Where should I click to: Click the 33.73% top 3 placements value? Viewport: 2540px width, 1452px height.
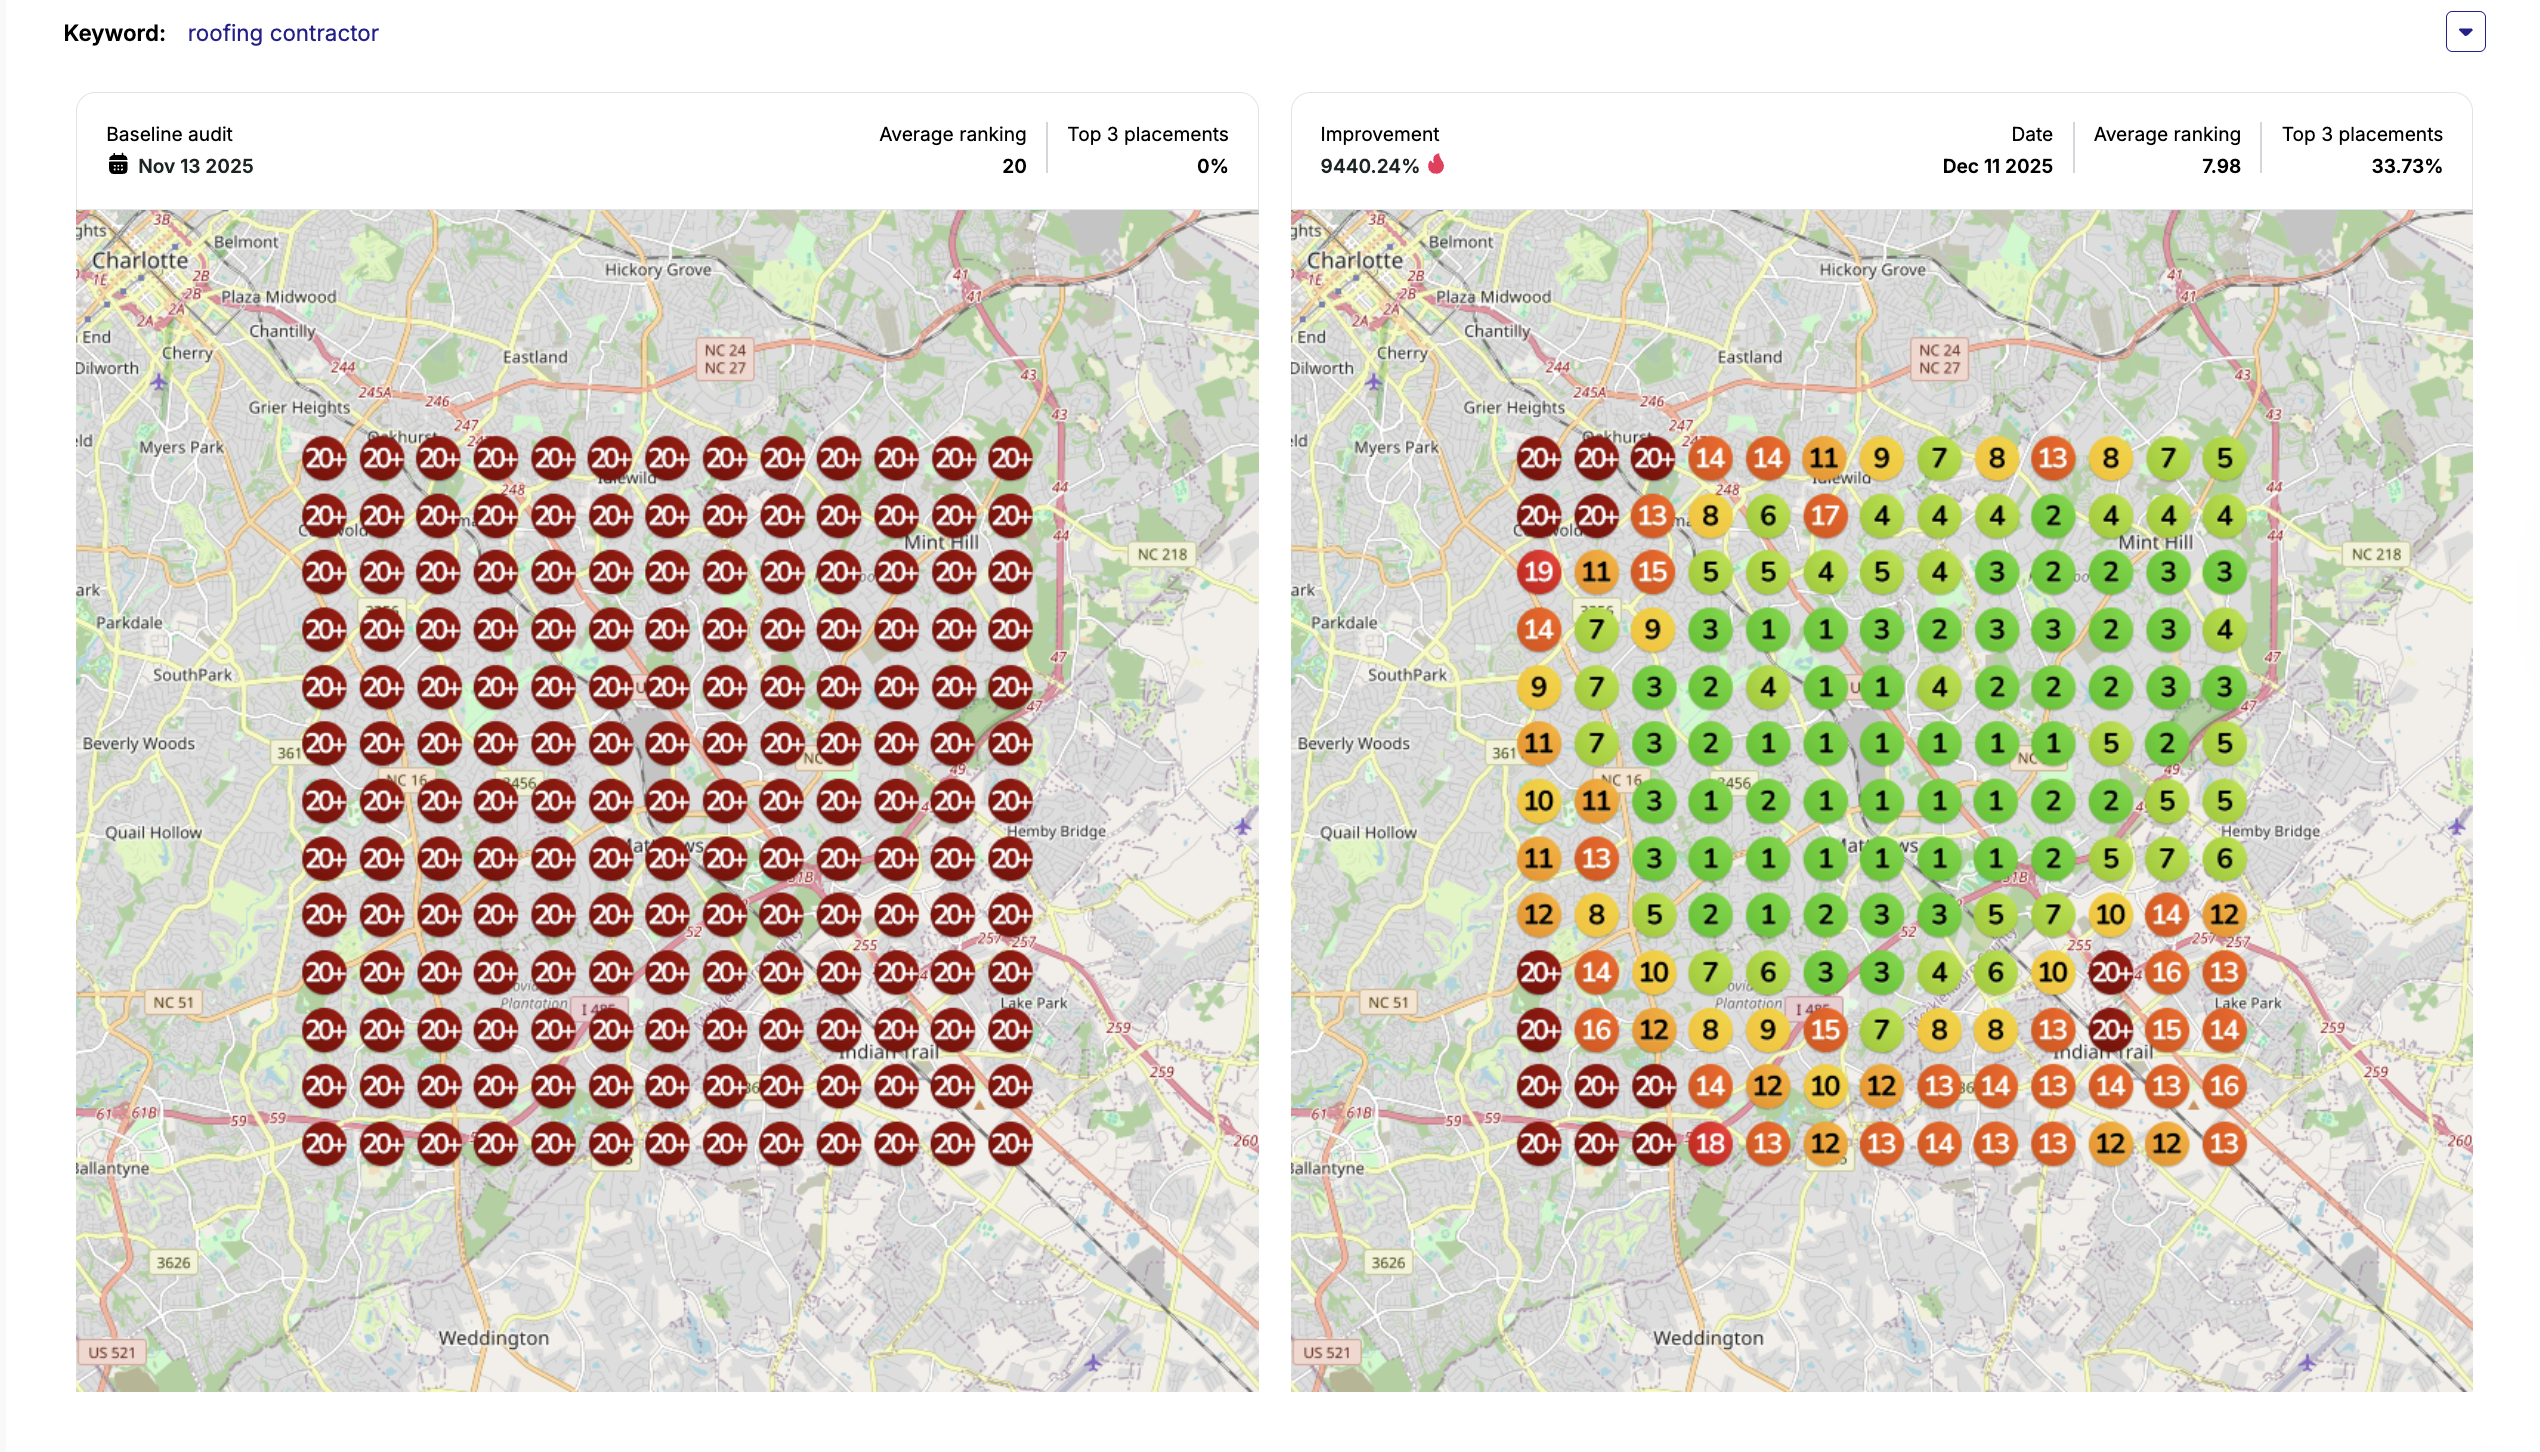tap(2406, 166)
